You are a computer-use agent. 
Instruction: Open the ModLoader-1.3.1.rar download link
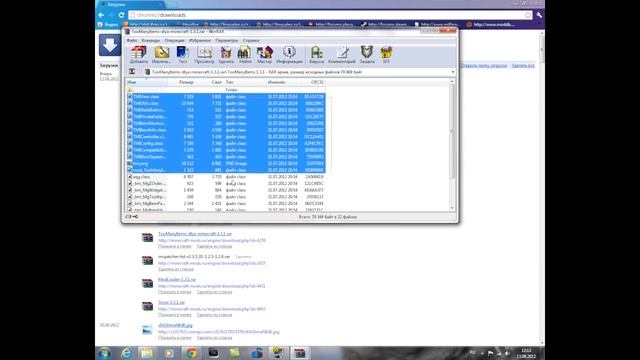coord(177,280)
